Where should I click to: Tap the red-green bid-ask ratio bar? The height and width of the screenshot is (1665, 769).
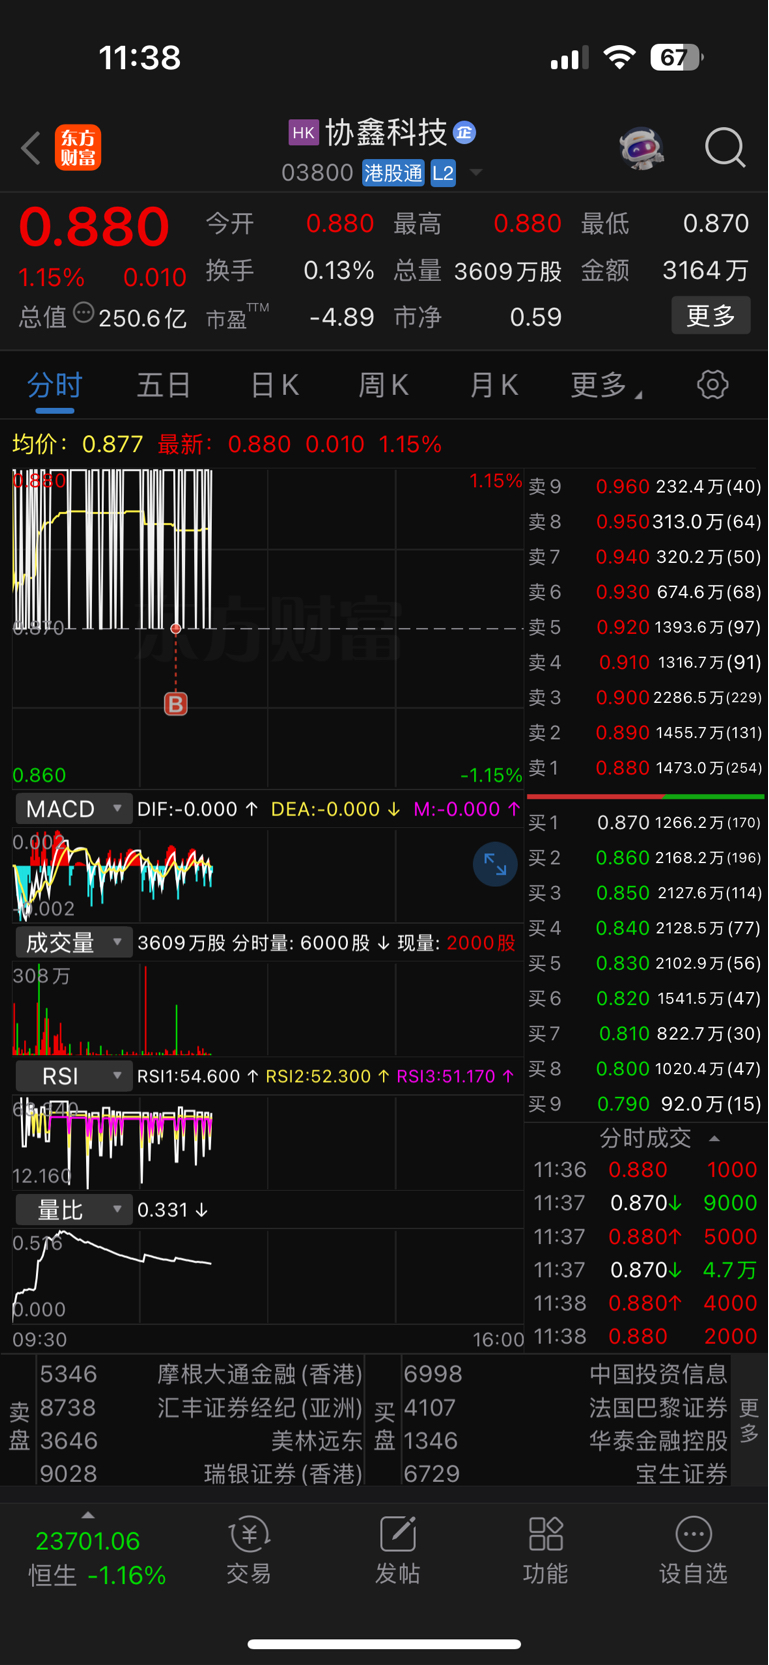[x=645, y=796]
